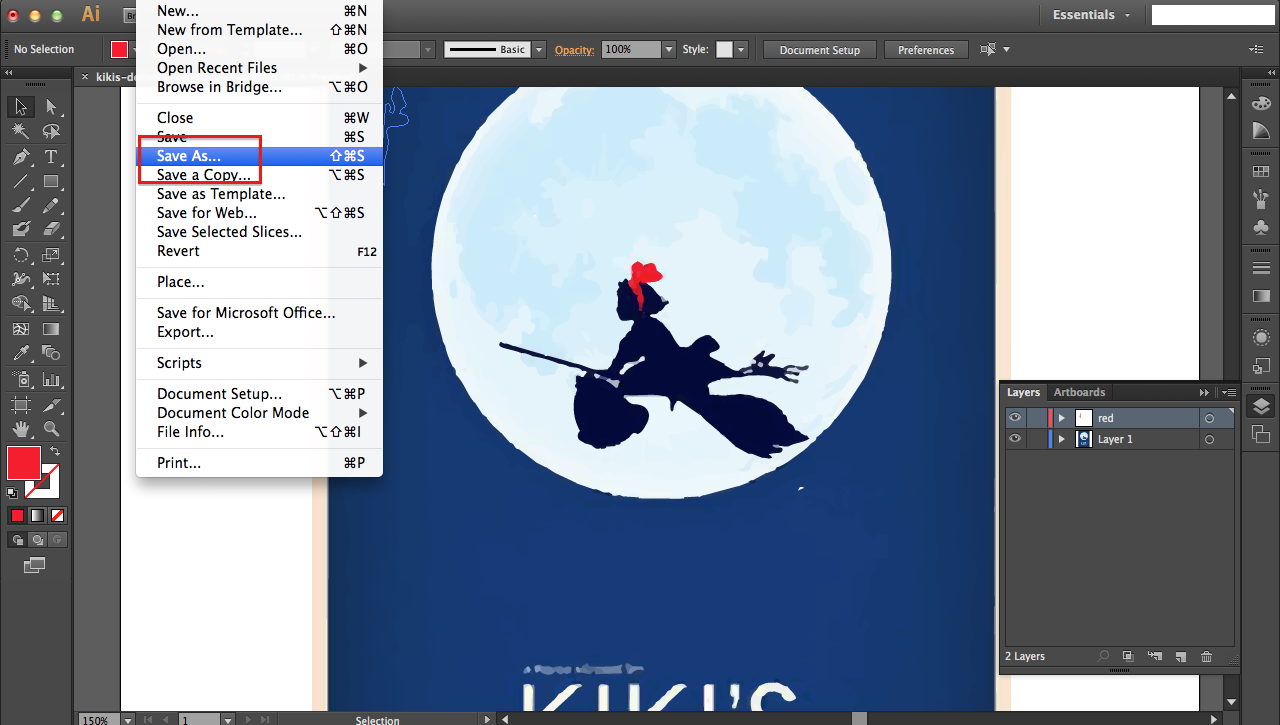This screenshot has width=1280, height=725.
Task: Activate the Pencil tool
Action: [51, 205]
